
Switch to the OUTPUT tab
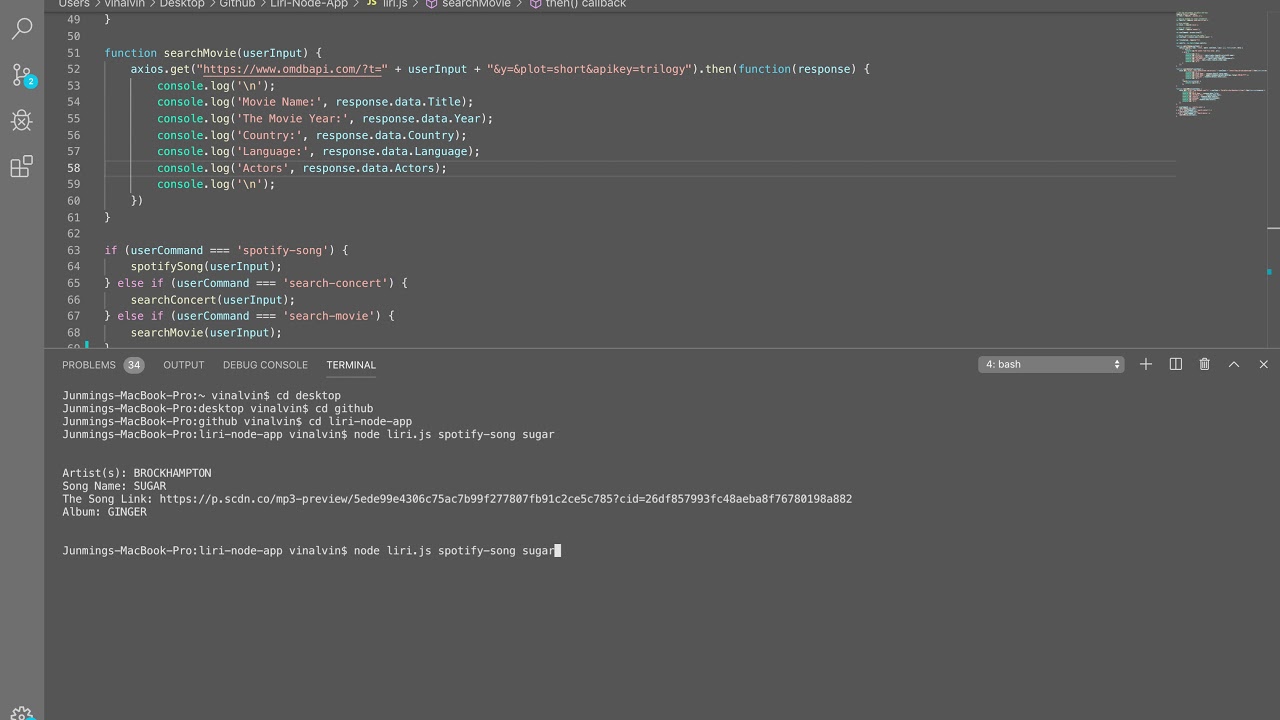point(183,365)
